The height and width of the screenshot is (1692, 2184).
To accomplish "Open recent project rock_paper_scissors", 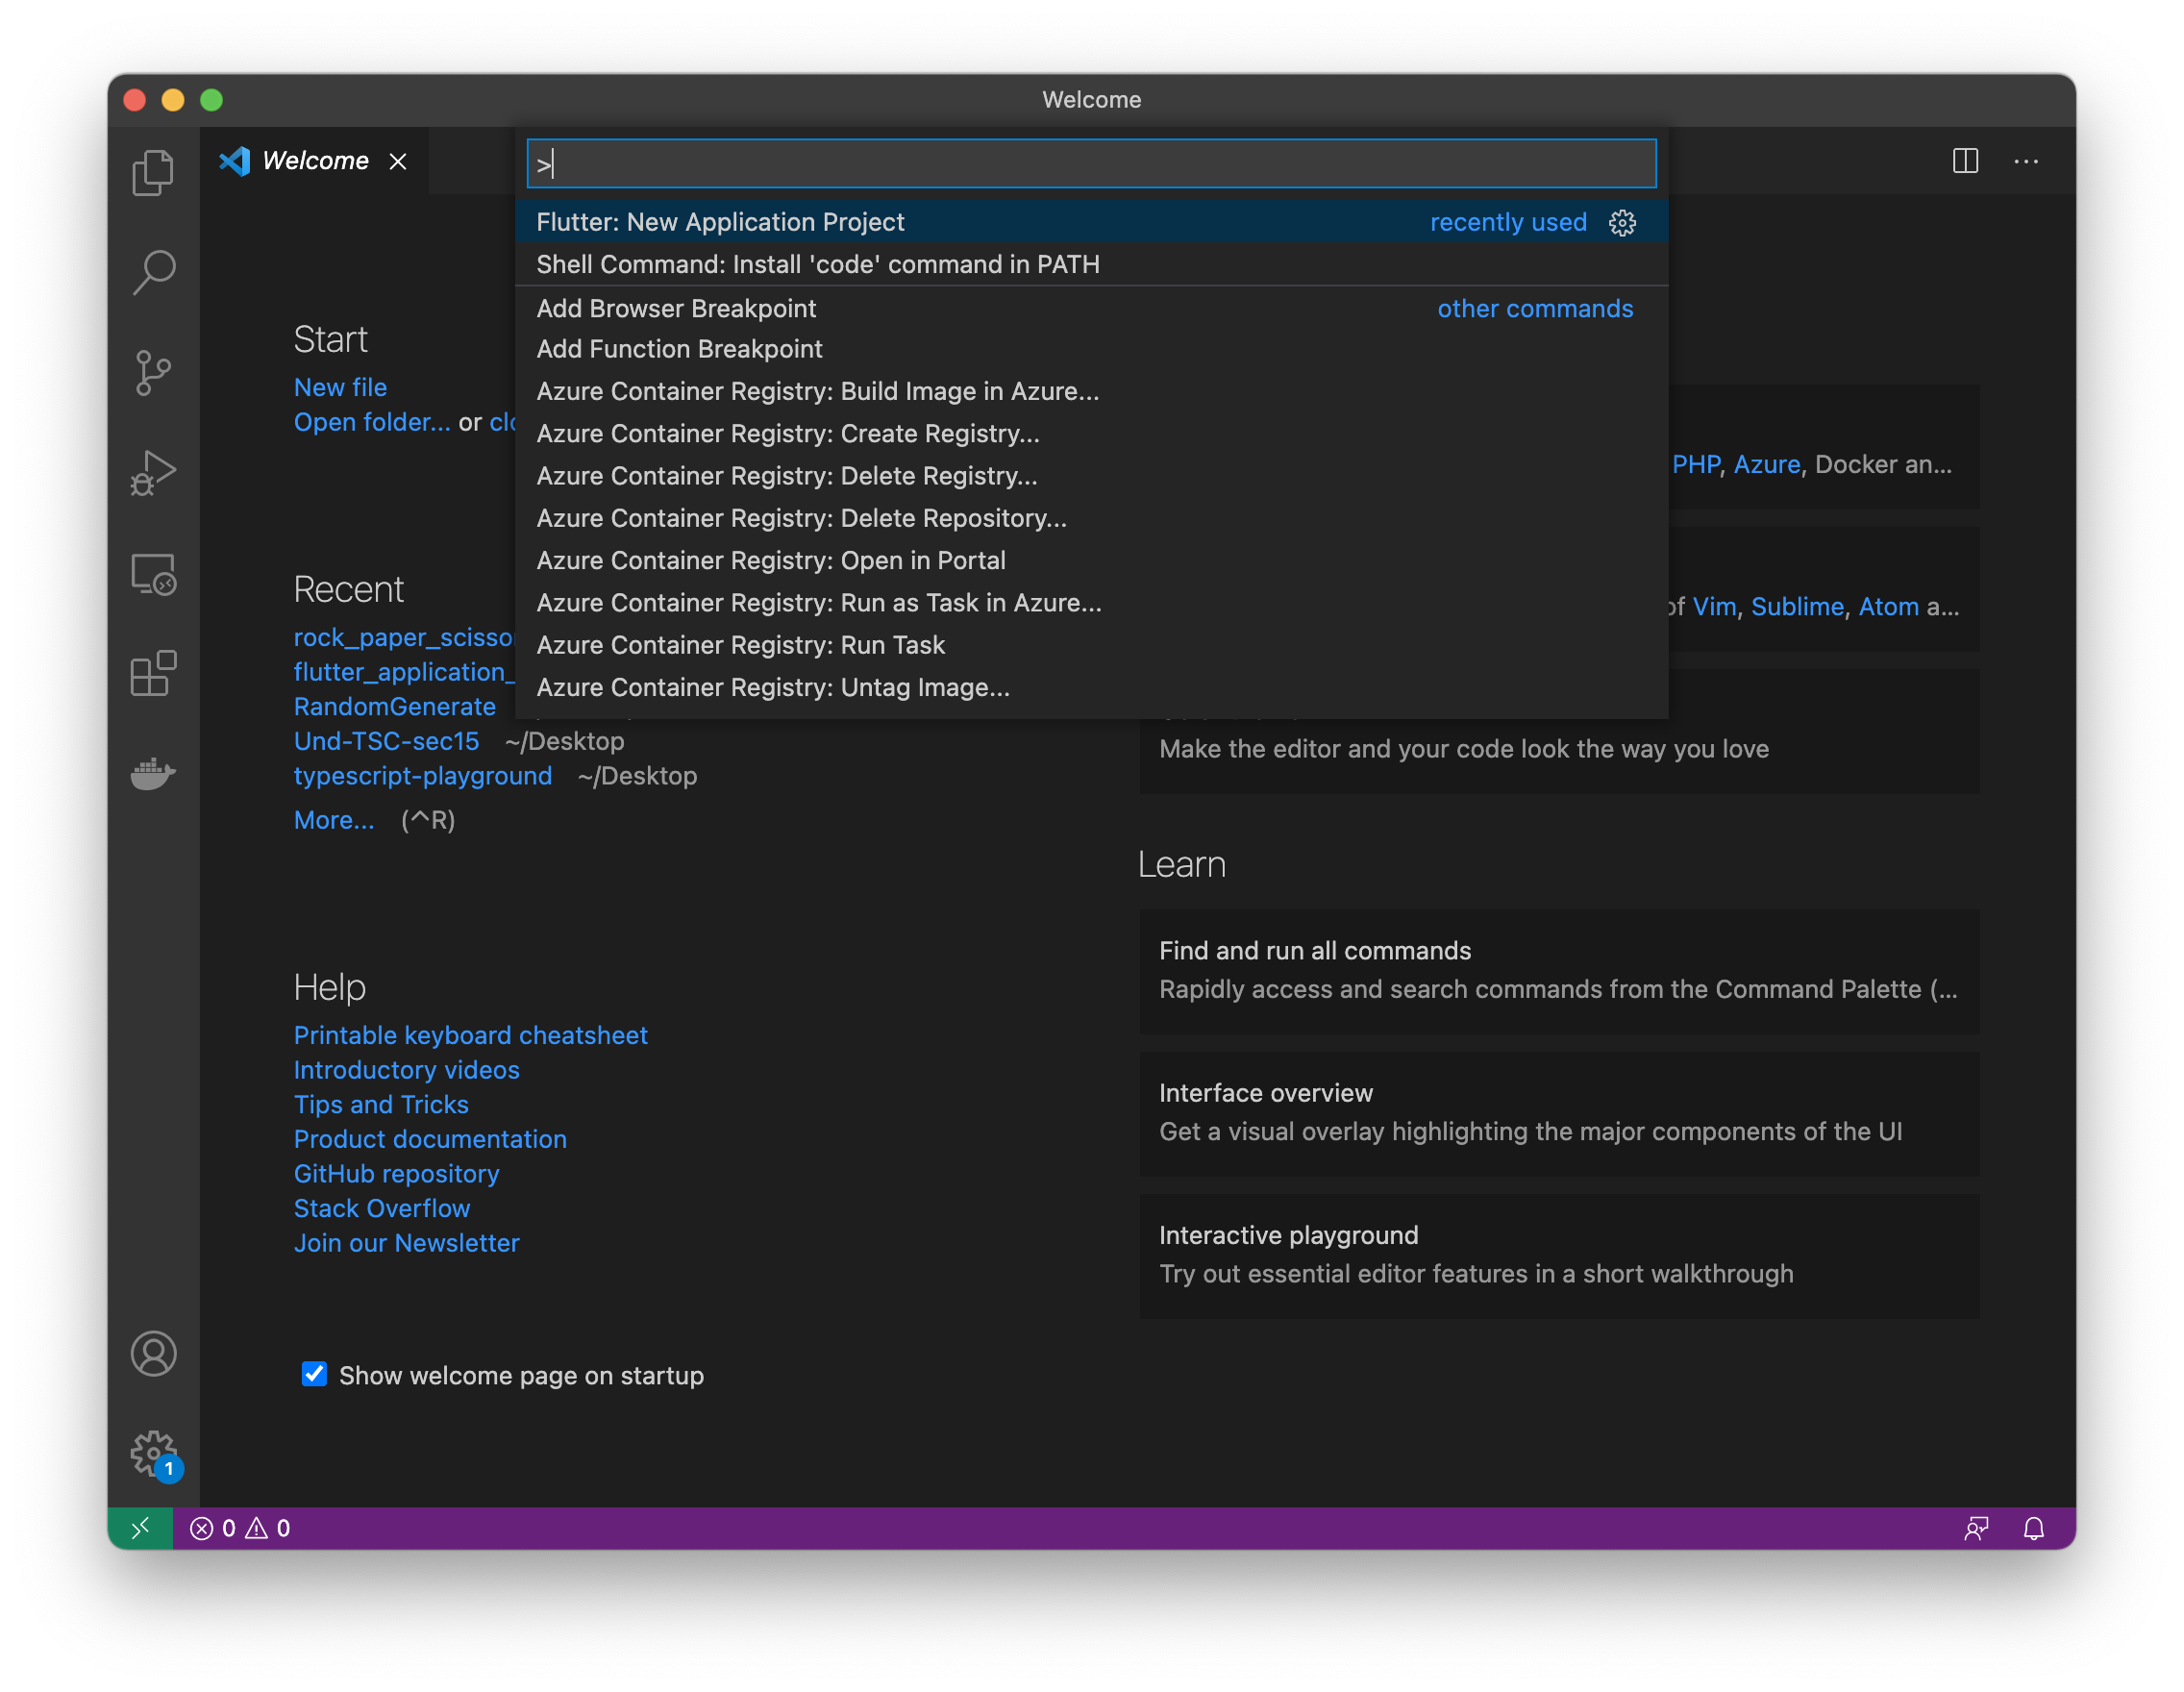I will [404, 637].
